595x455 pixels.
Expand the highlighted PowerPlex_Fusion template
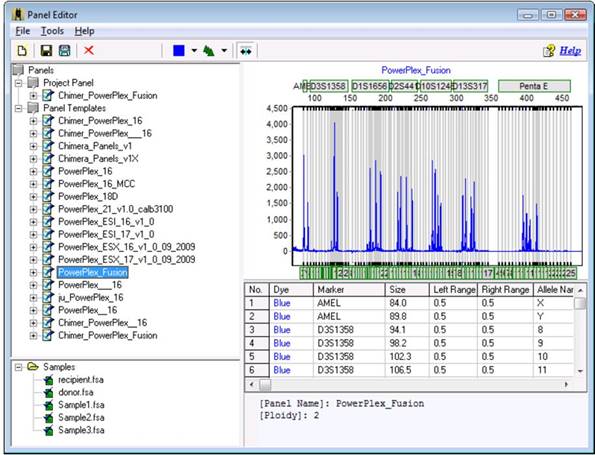33,272
